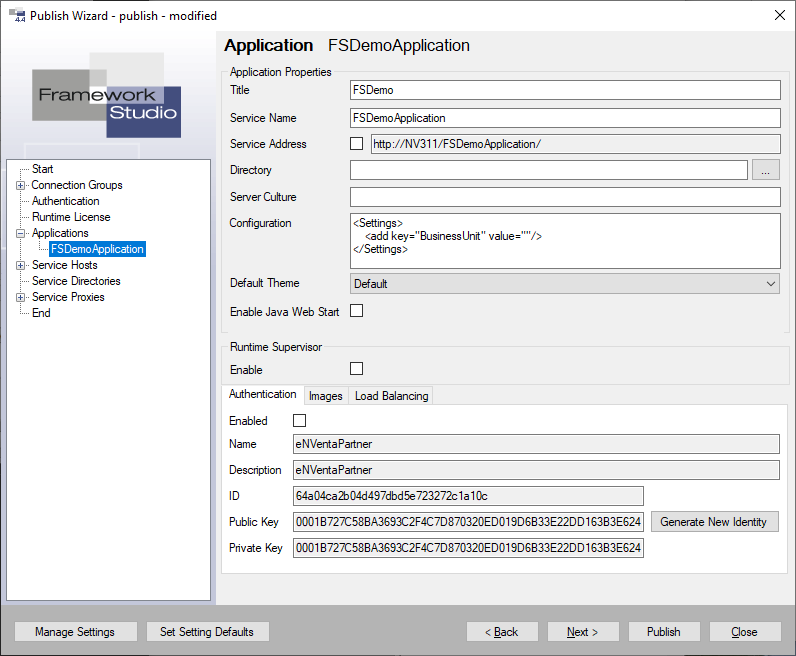Image resolution: width=796 pixels, height=656 pixels.
Task: Toggle the Service Address checkbox
Action: (356, 144)
